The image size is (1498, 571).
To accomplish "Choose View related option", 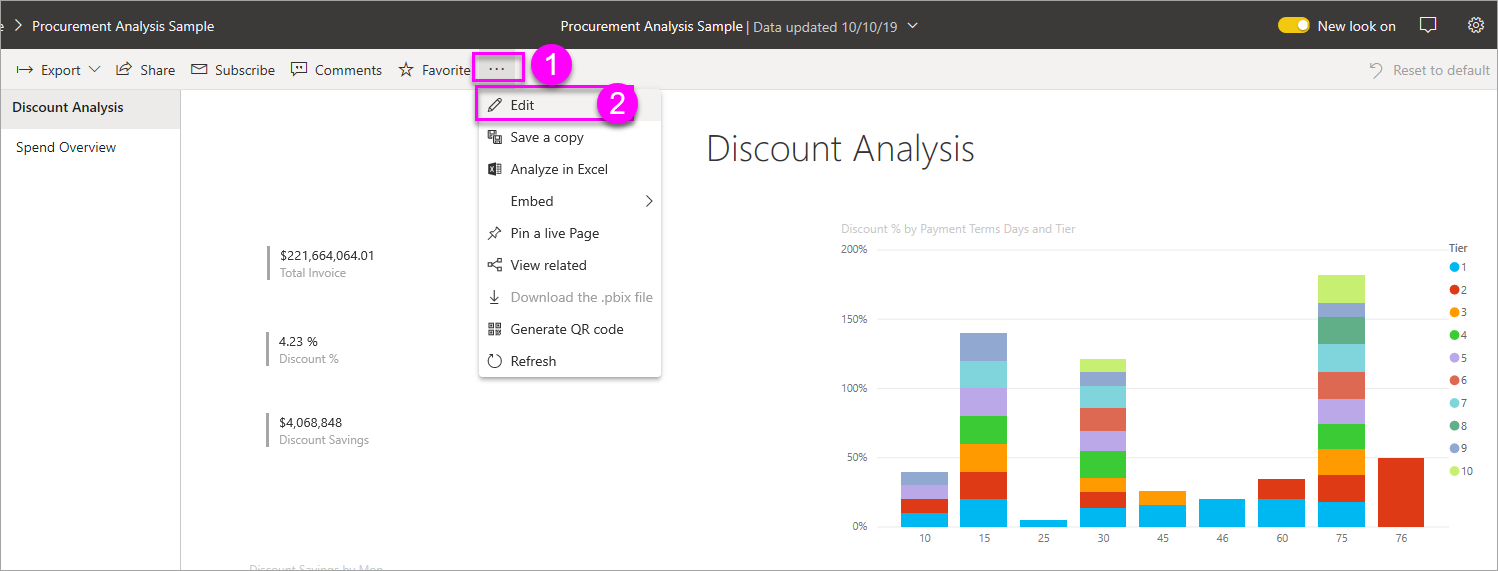I will (x=569, y=265).
